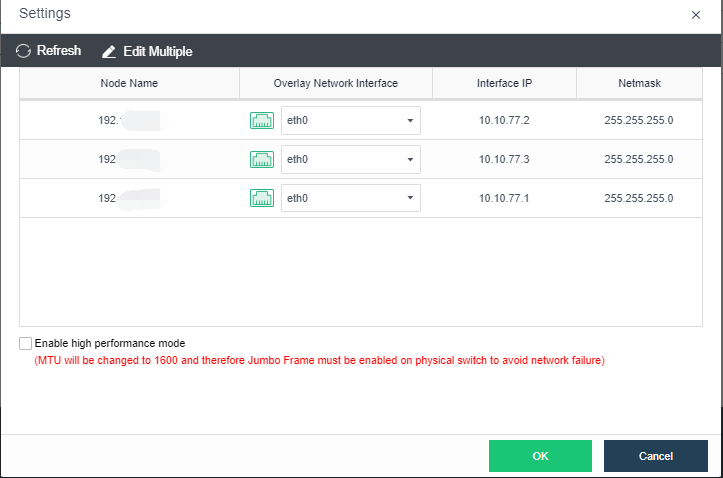This screenshot has height=478, width=723.
Task: Click the Refresh toolbar label
Action: 59,51
